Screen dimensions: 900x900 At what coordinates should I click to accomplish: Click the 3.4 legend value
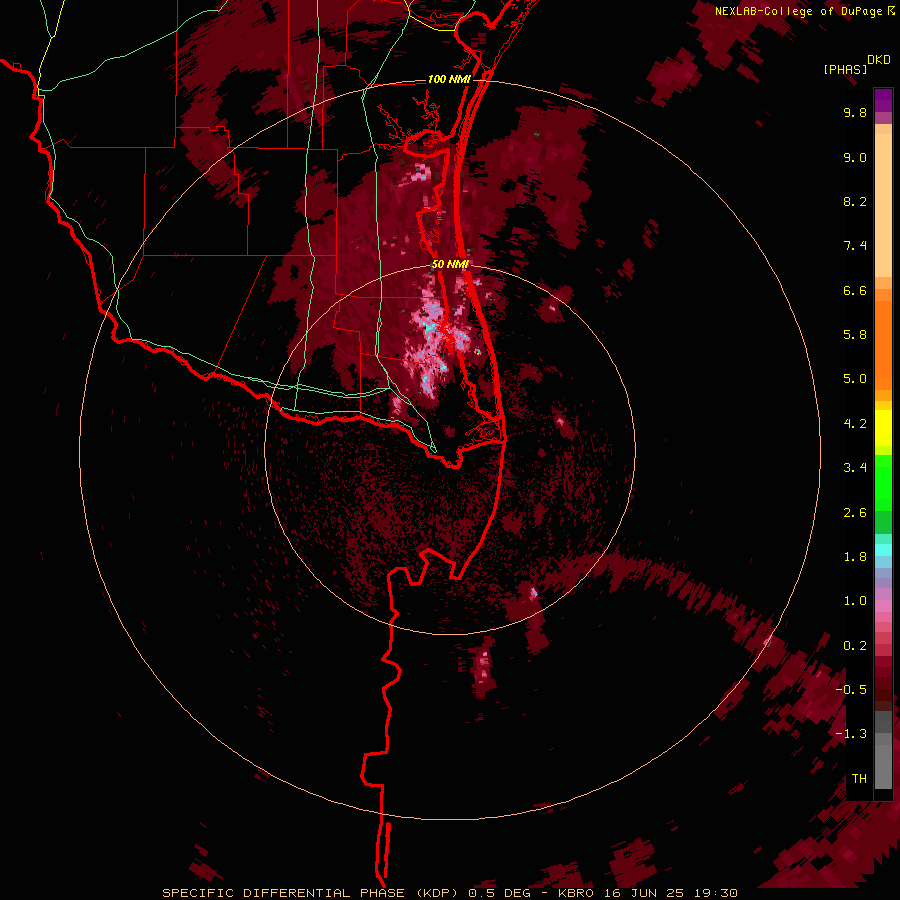855,468
